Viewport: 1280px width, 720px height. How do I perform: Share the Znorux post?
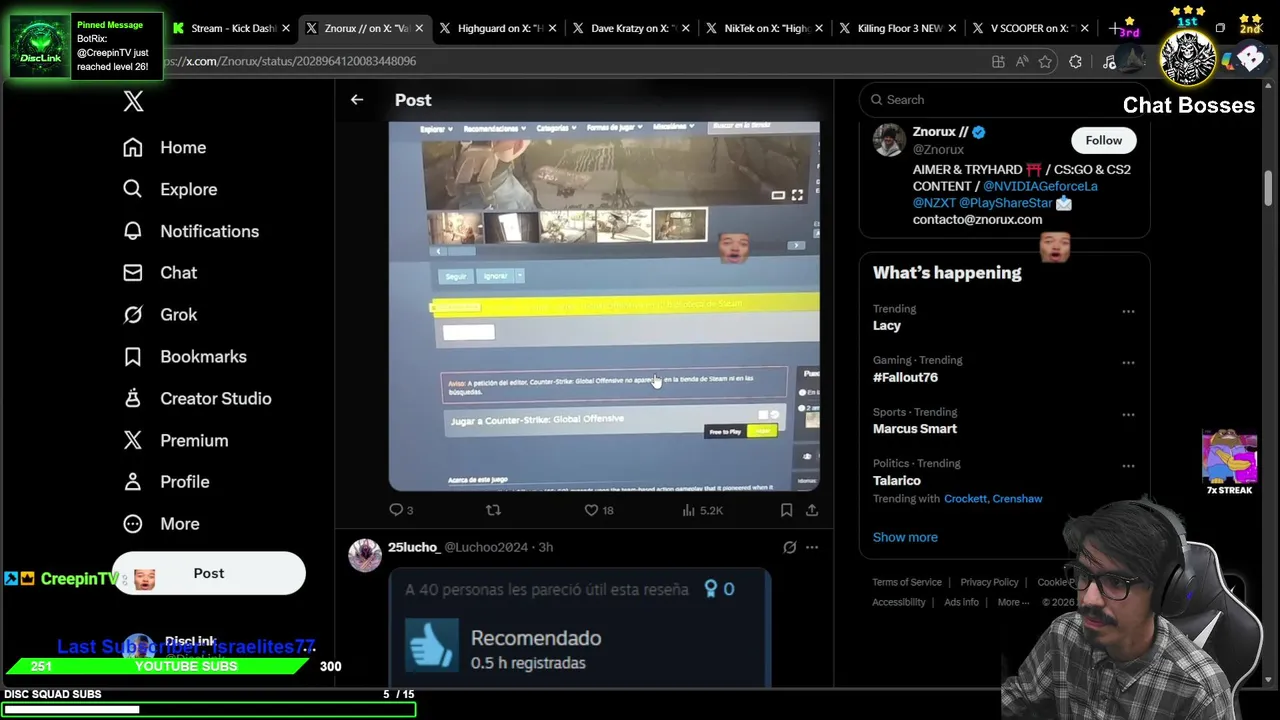812,510
